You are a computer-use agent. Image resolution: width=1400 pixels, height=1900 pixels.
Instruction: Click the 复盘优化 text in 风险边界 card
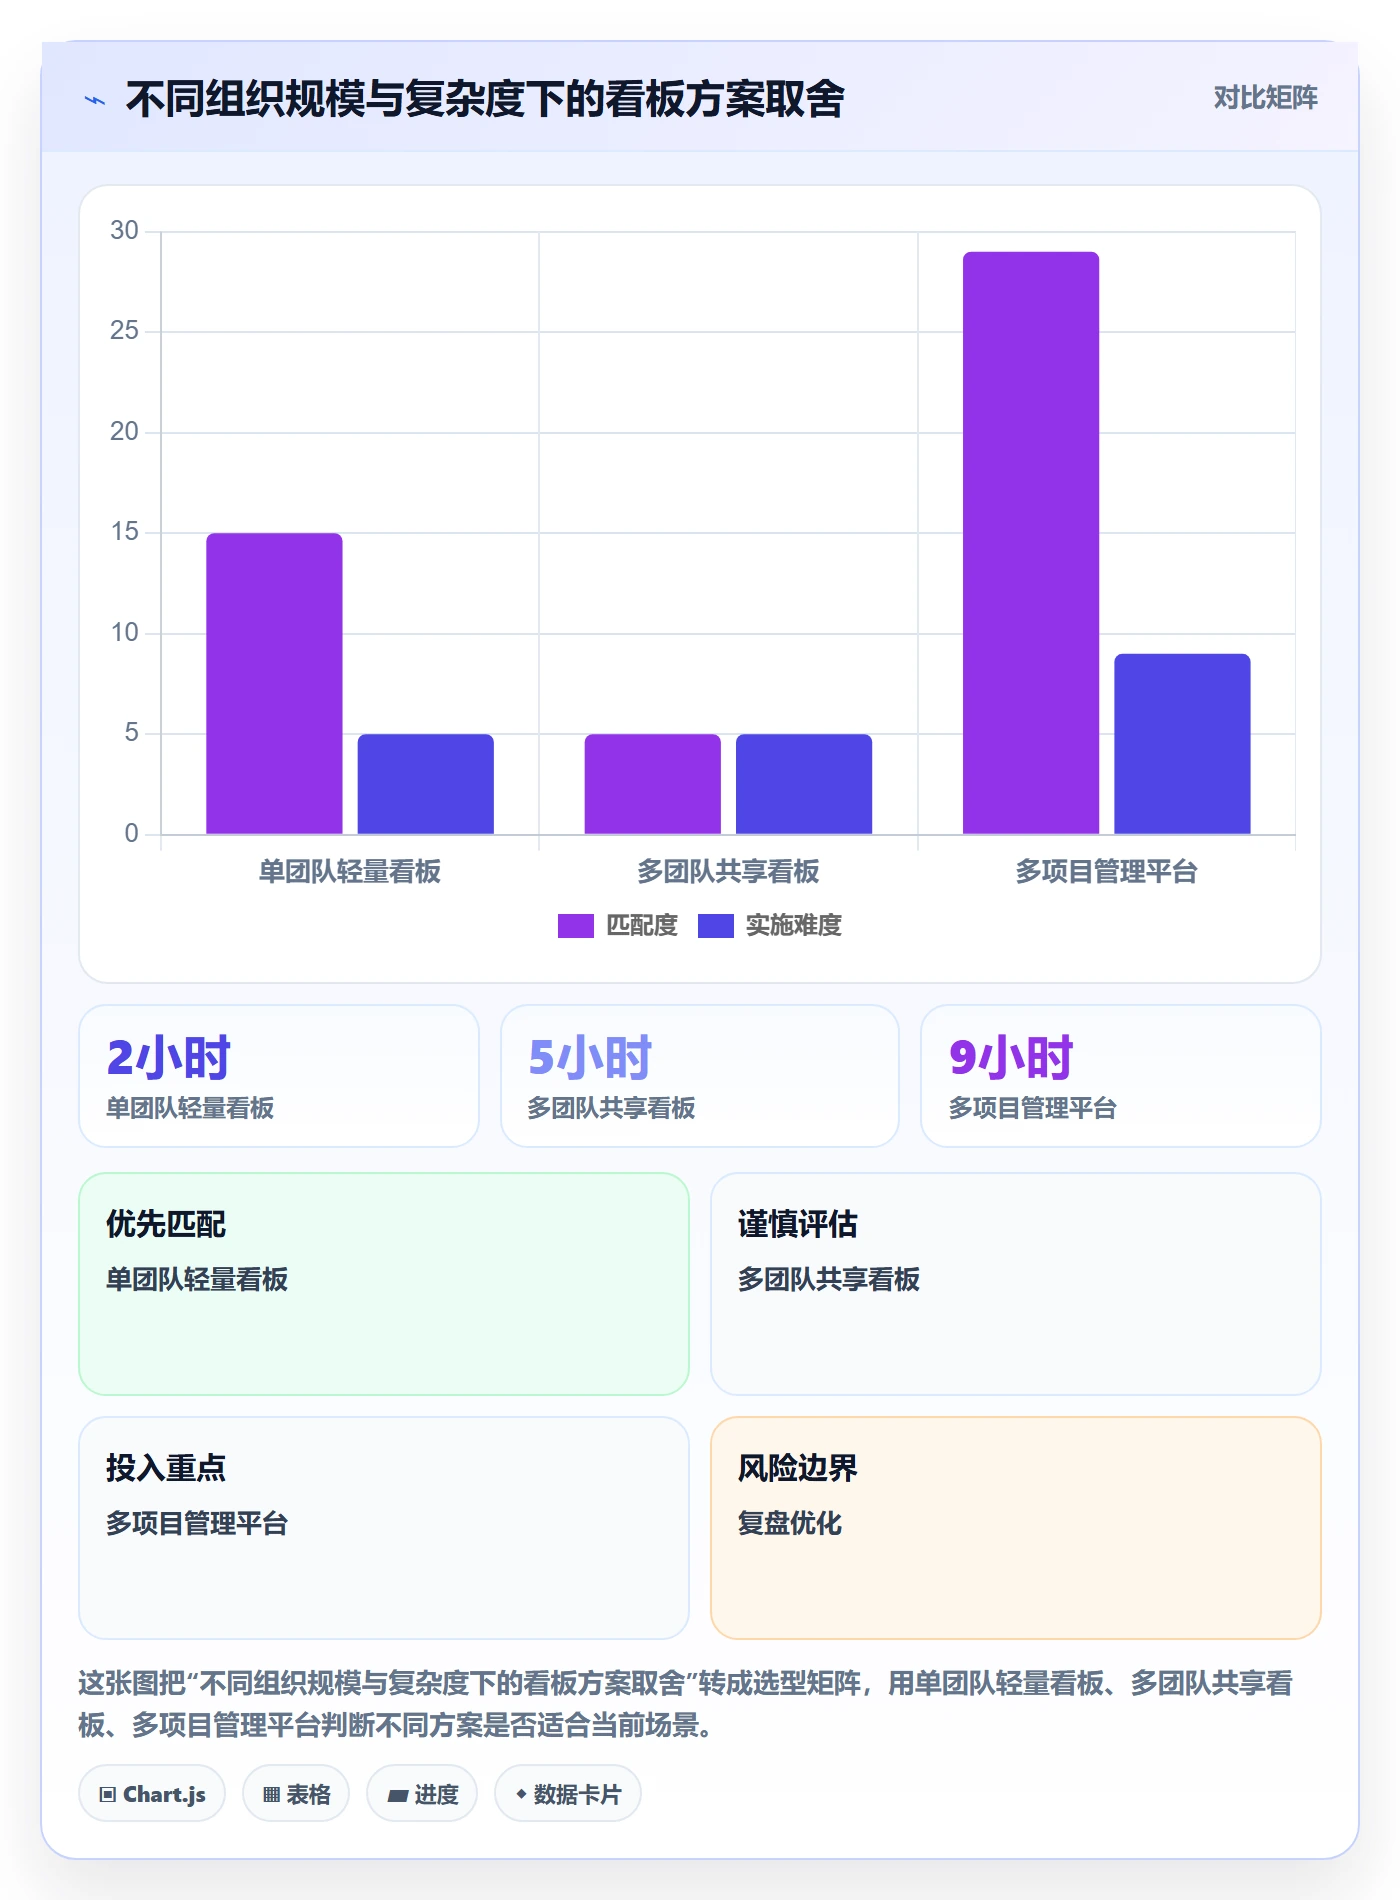click(x=790, y=1523)
